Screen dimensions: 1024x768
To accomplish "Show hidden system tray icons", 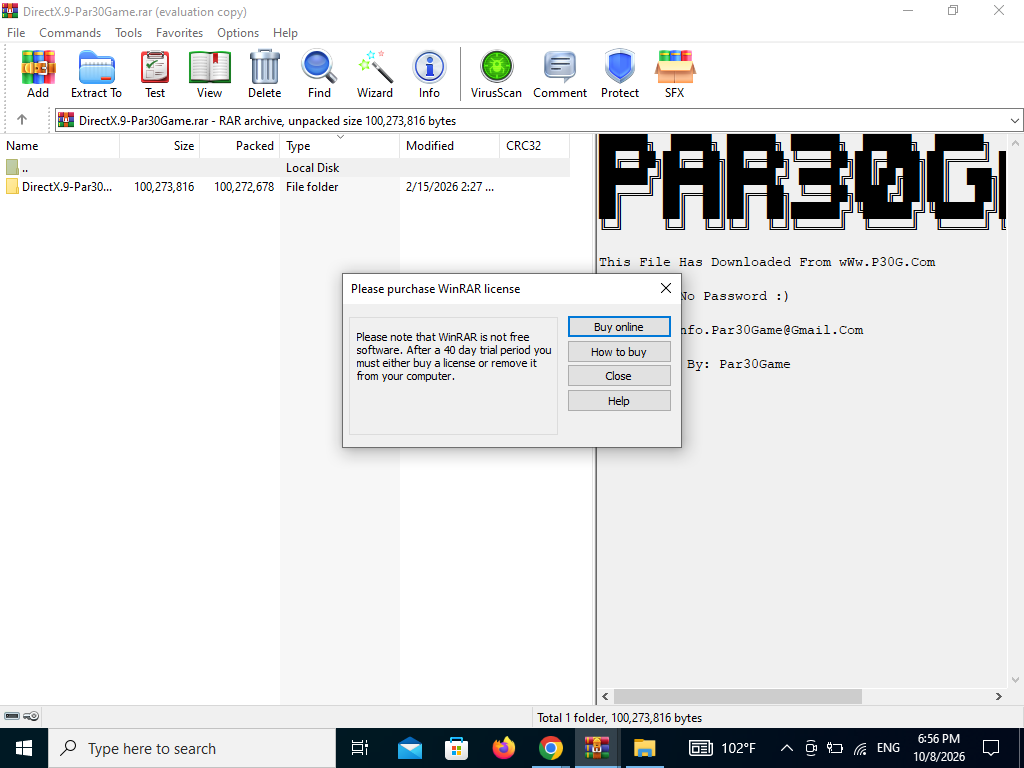I will pos(787,748).
